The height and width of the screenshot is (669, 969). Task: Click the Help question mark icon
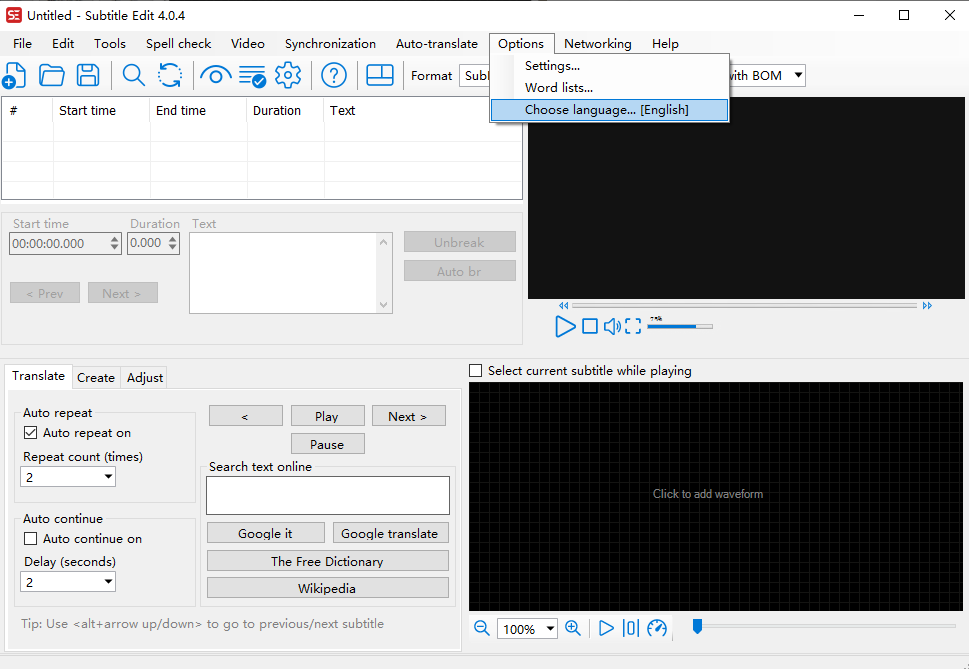334,75
